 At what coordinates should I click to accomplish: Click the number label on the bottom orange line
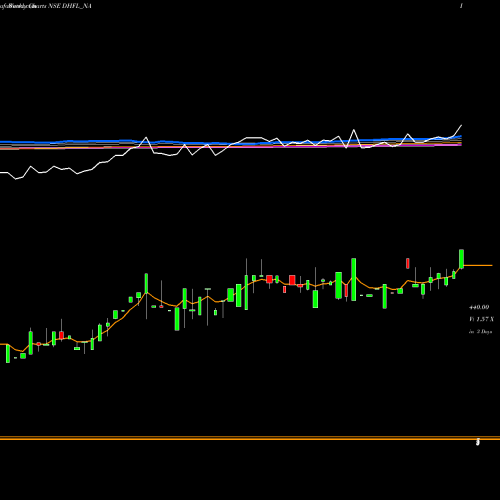point(478,442)
